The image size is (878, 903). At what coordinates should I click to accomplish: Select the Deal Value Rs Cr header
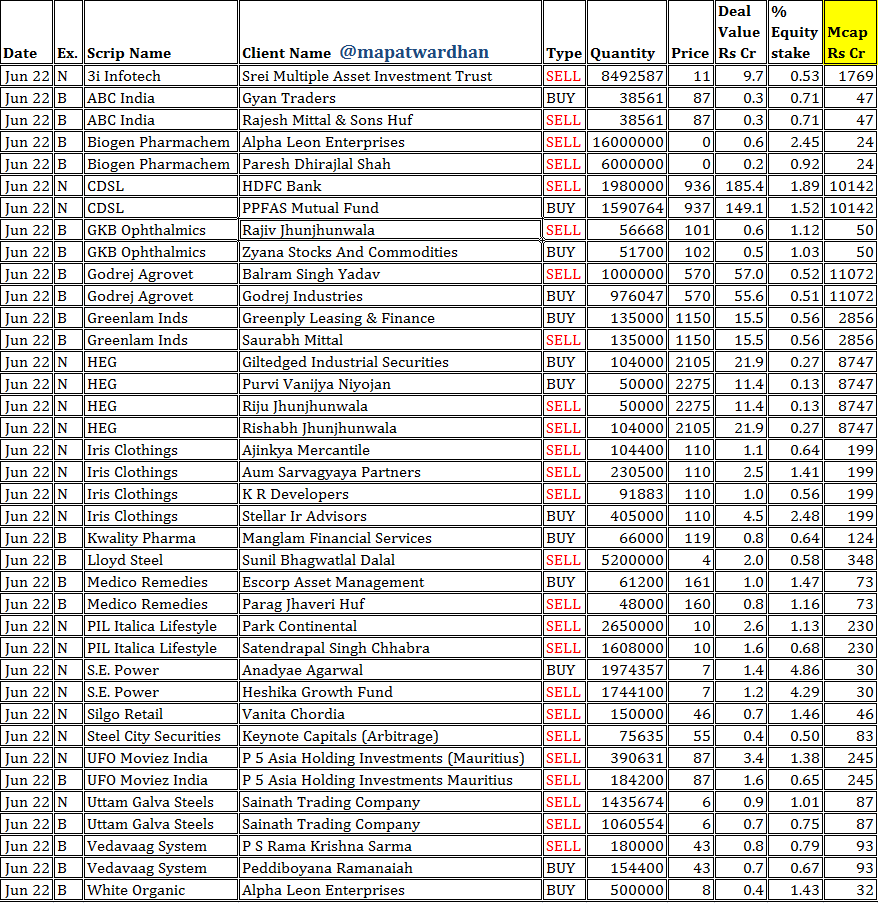pyautogui.click(x=739, y=32)
